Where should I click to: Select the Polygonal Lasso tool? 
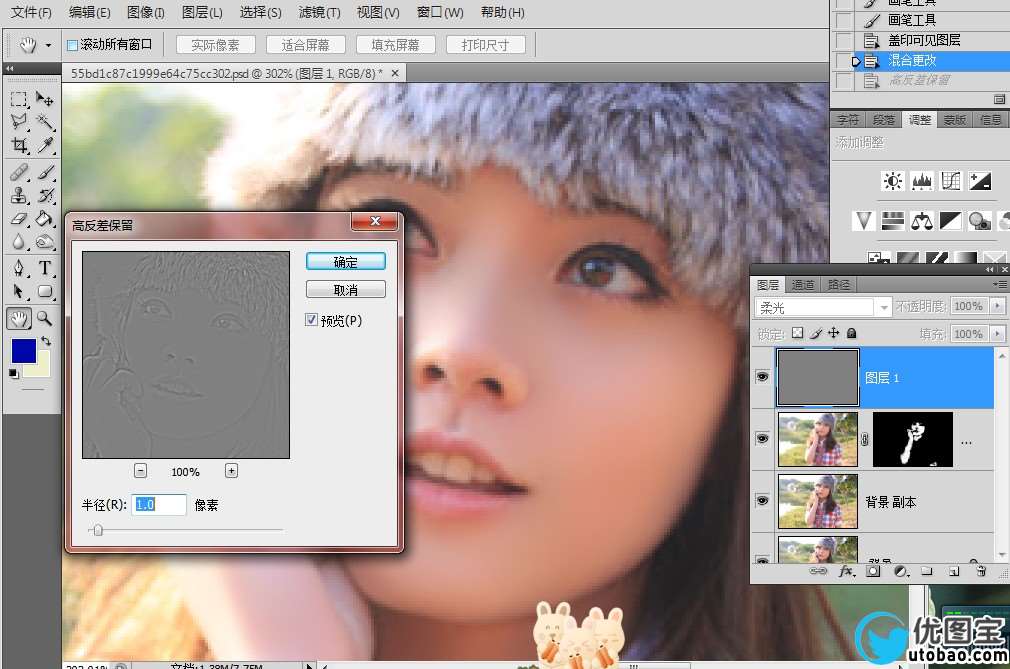pos(19,122)
